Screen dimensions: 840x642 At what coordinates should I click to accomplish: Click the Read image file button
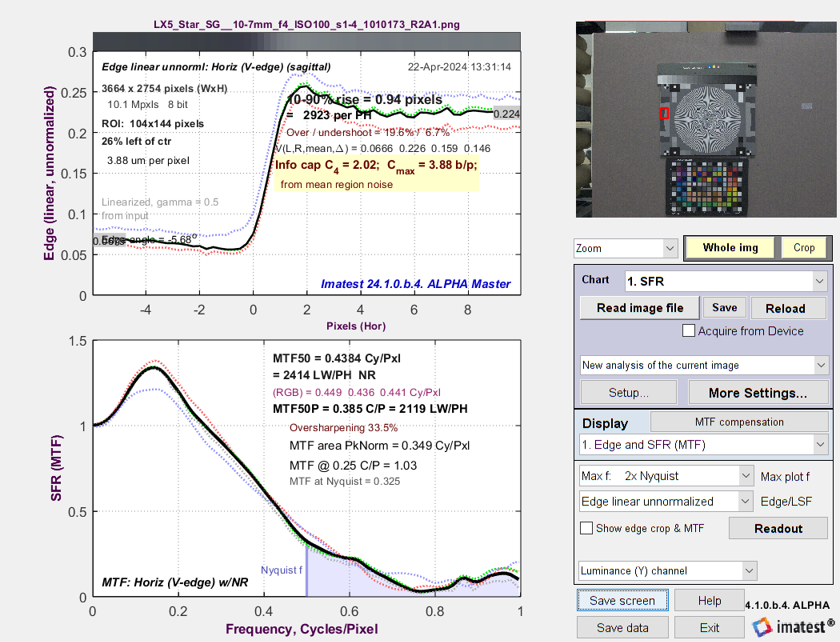pos(640,308)
